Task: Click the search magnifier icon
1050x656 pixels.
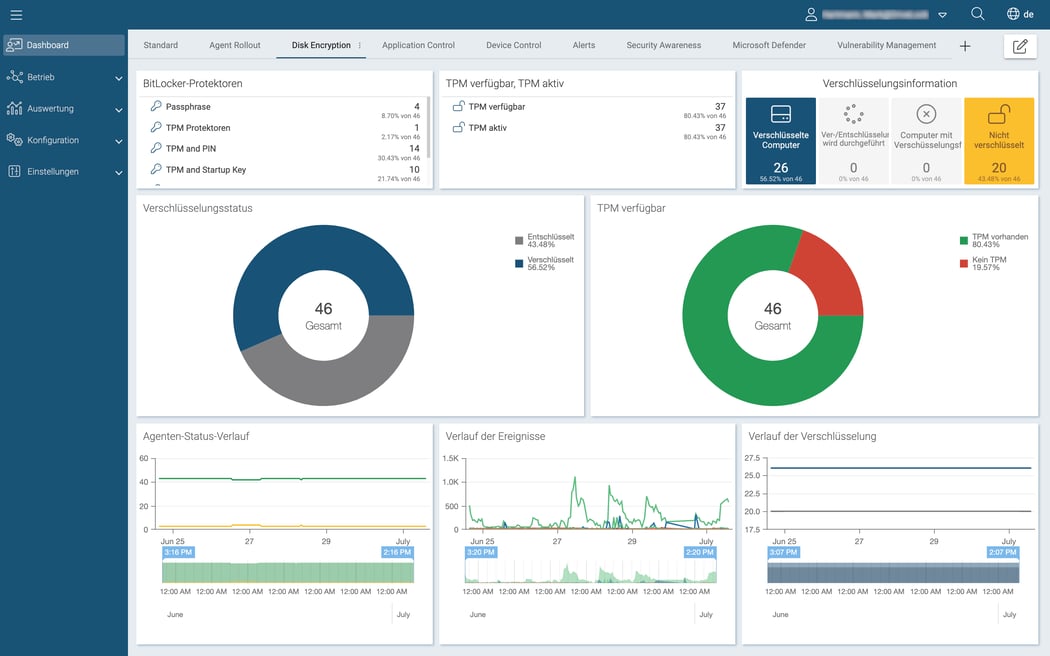Action: click(977, 14)
